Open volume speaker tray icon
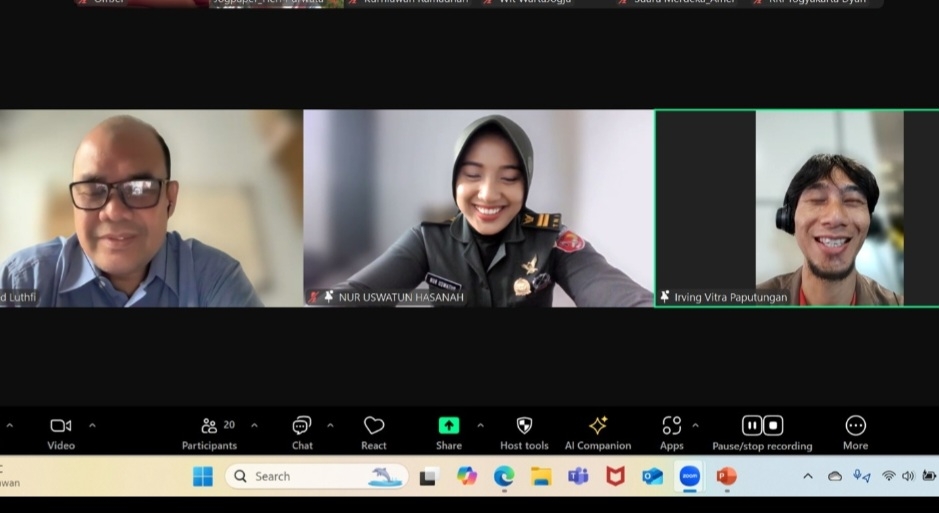The image size is (939, 513). [908, 476]
